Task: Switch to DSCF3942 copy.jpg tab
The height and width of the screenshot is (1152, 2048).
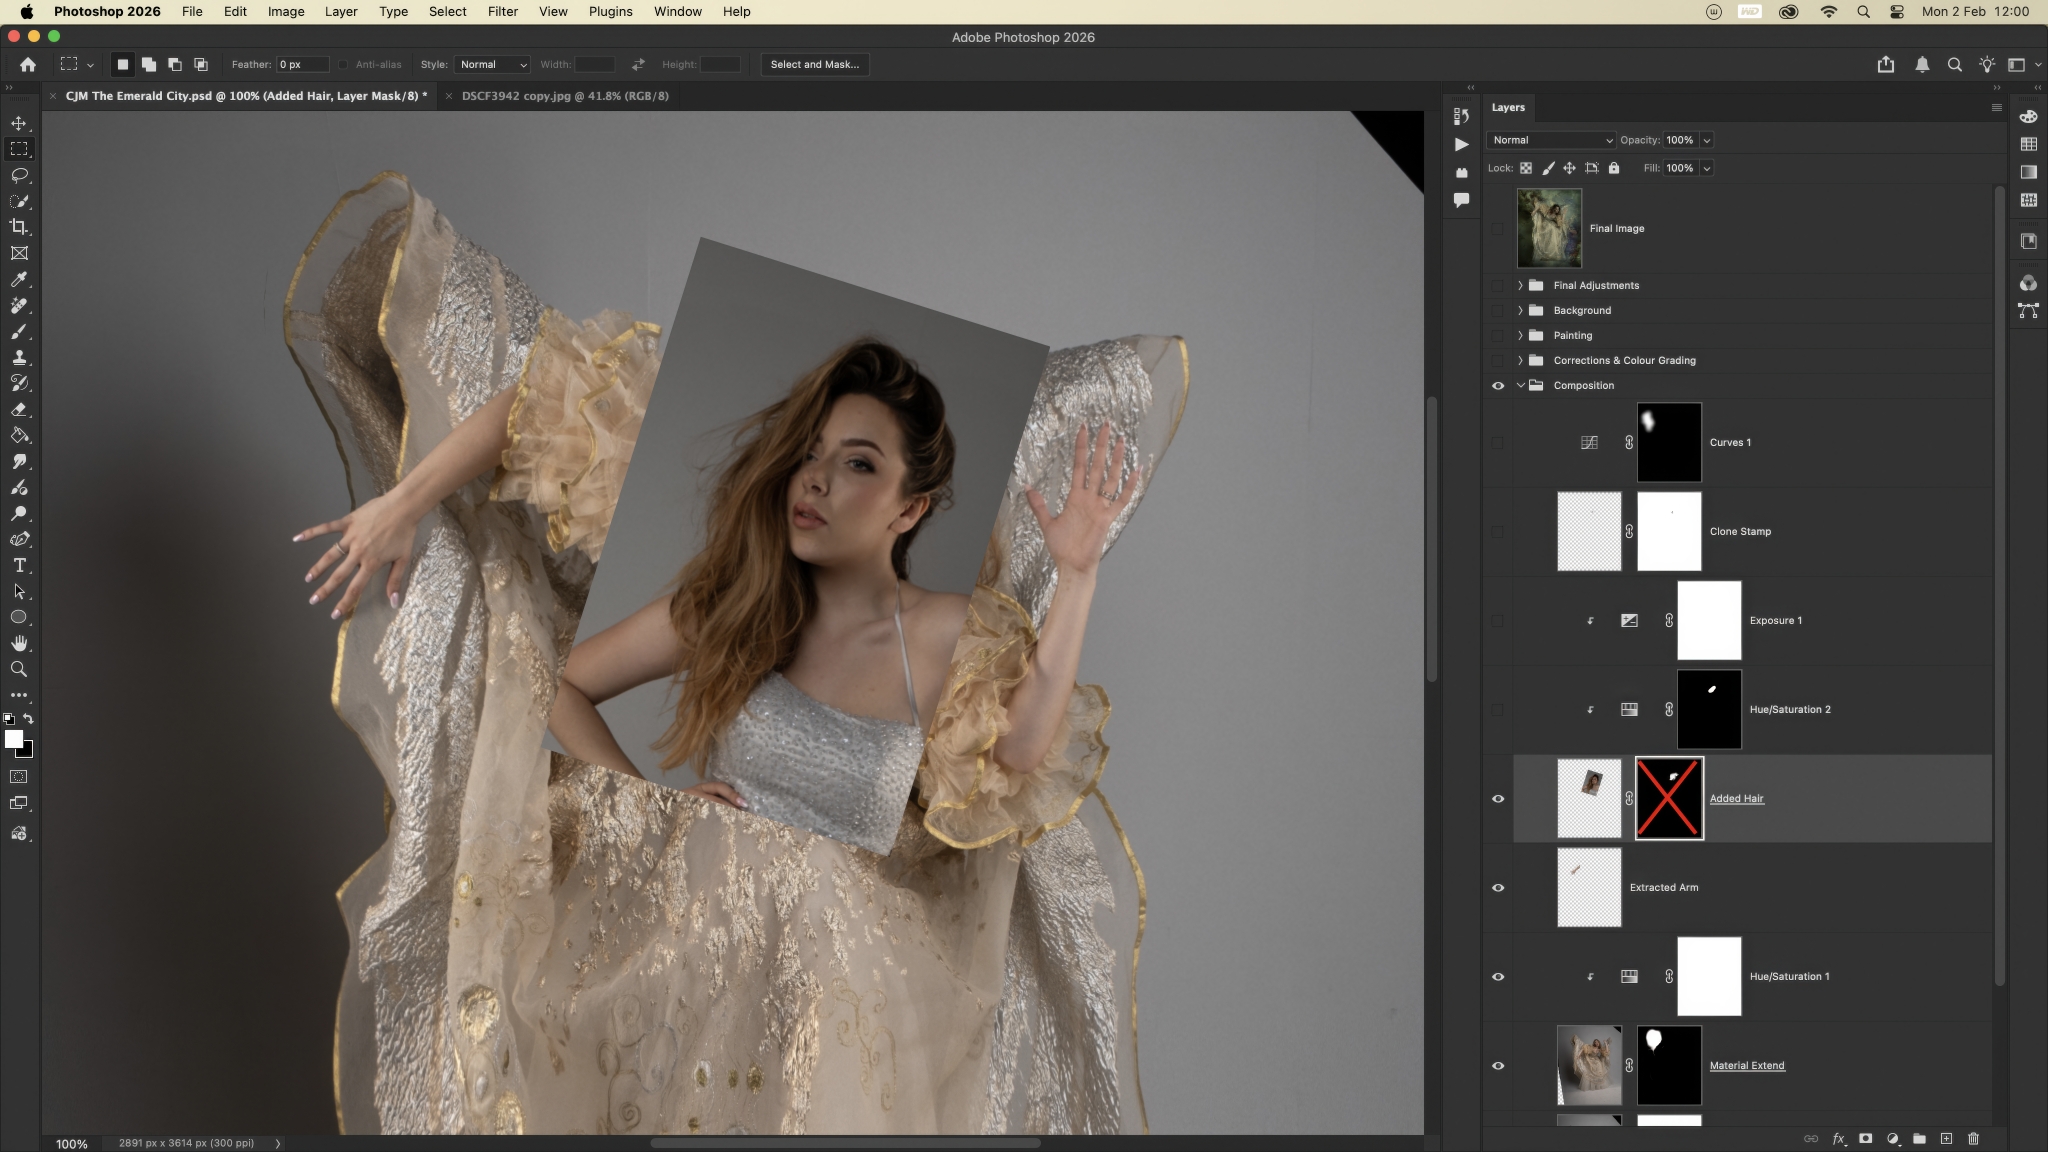Action: pos(565,96)
